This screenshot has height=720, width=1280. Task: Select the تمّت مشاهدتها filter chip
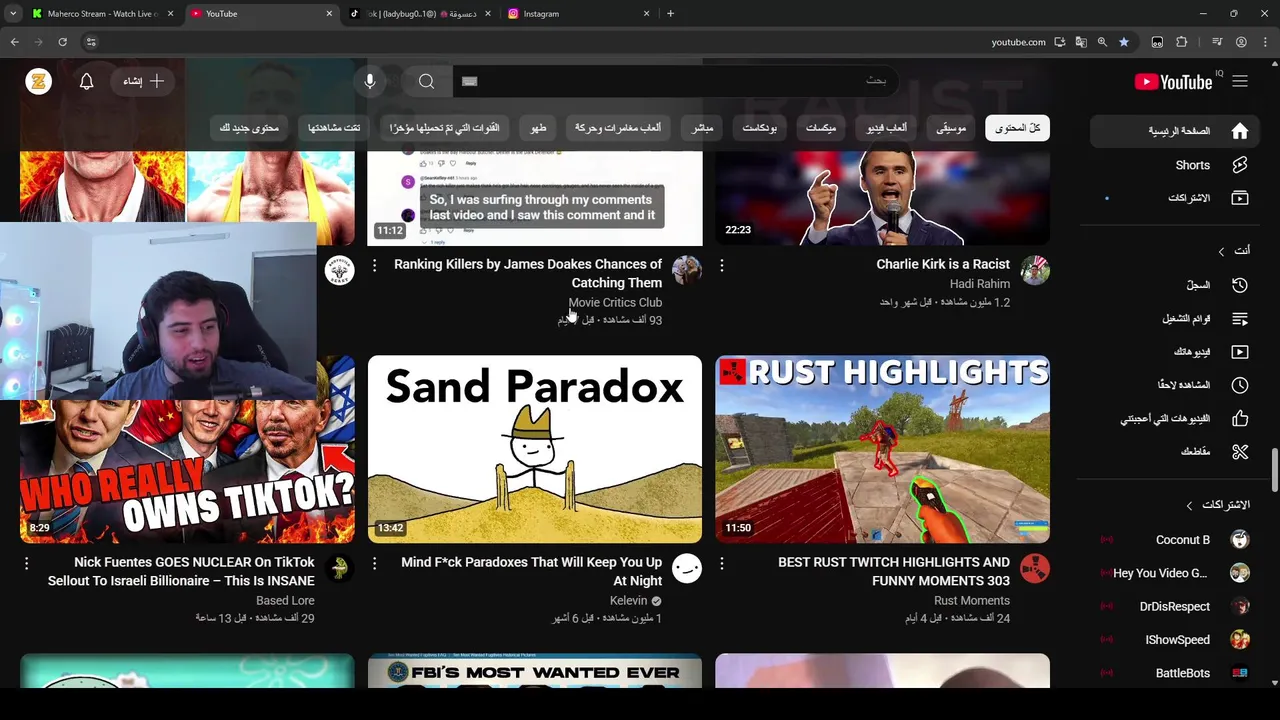[x=334, y=128]
